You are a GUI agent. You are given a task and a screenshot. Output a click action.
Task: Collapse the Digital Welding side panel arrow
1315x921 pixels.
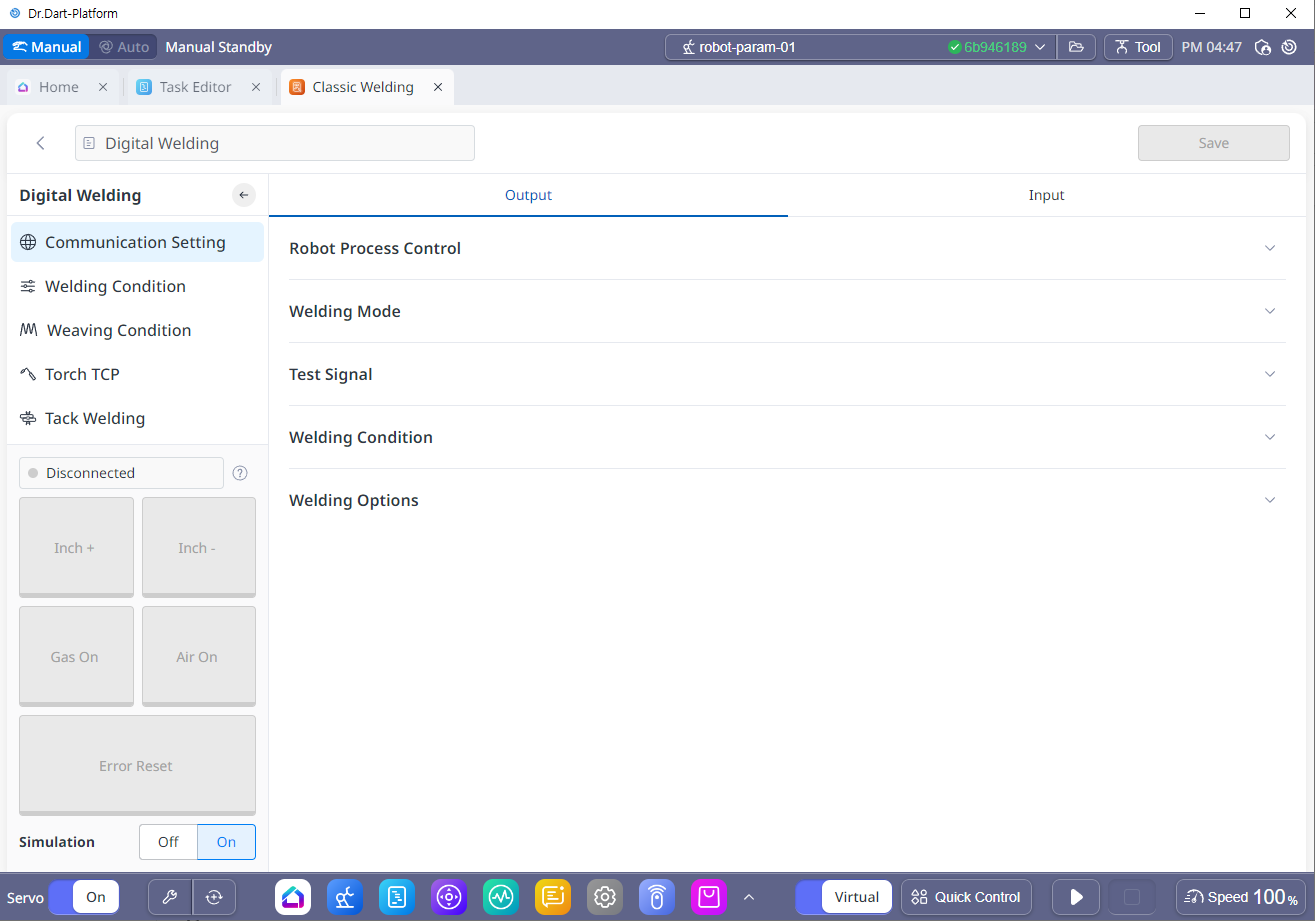tap(244, 195)
